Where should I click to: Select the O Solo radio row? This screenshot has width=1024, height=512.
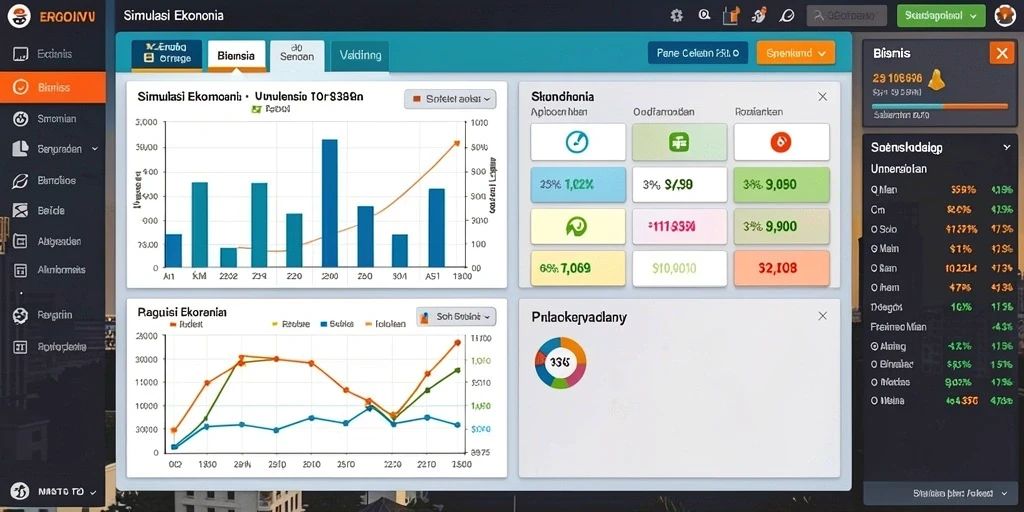942,229
